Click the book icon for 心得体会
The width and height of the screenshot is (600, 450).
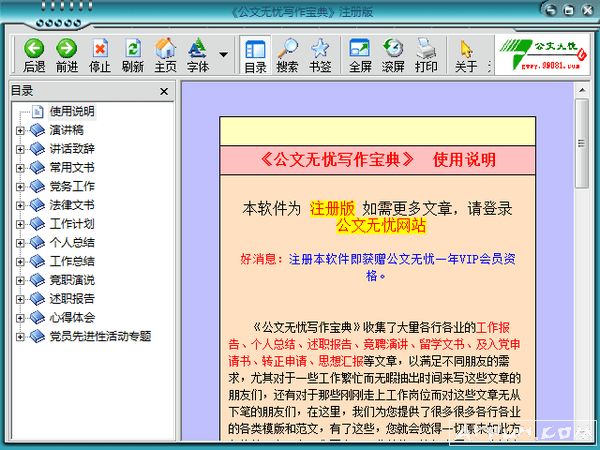pyautogui.click(x=37, y=318)
